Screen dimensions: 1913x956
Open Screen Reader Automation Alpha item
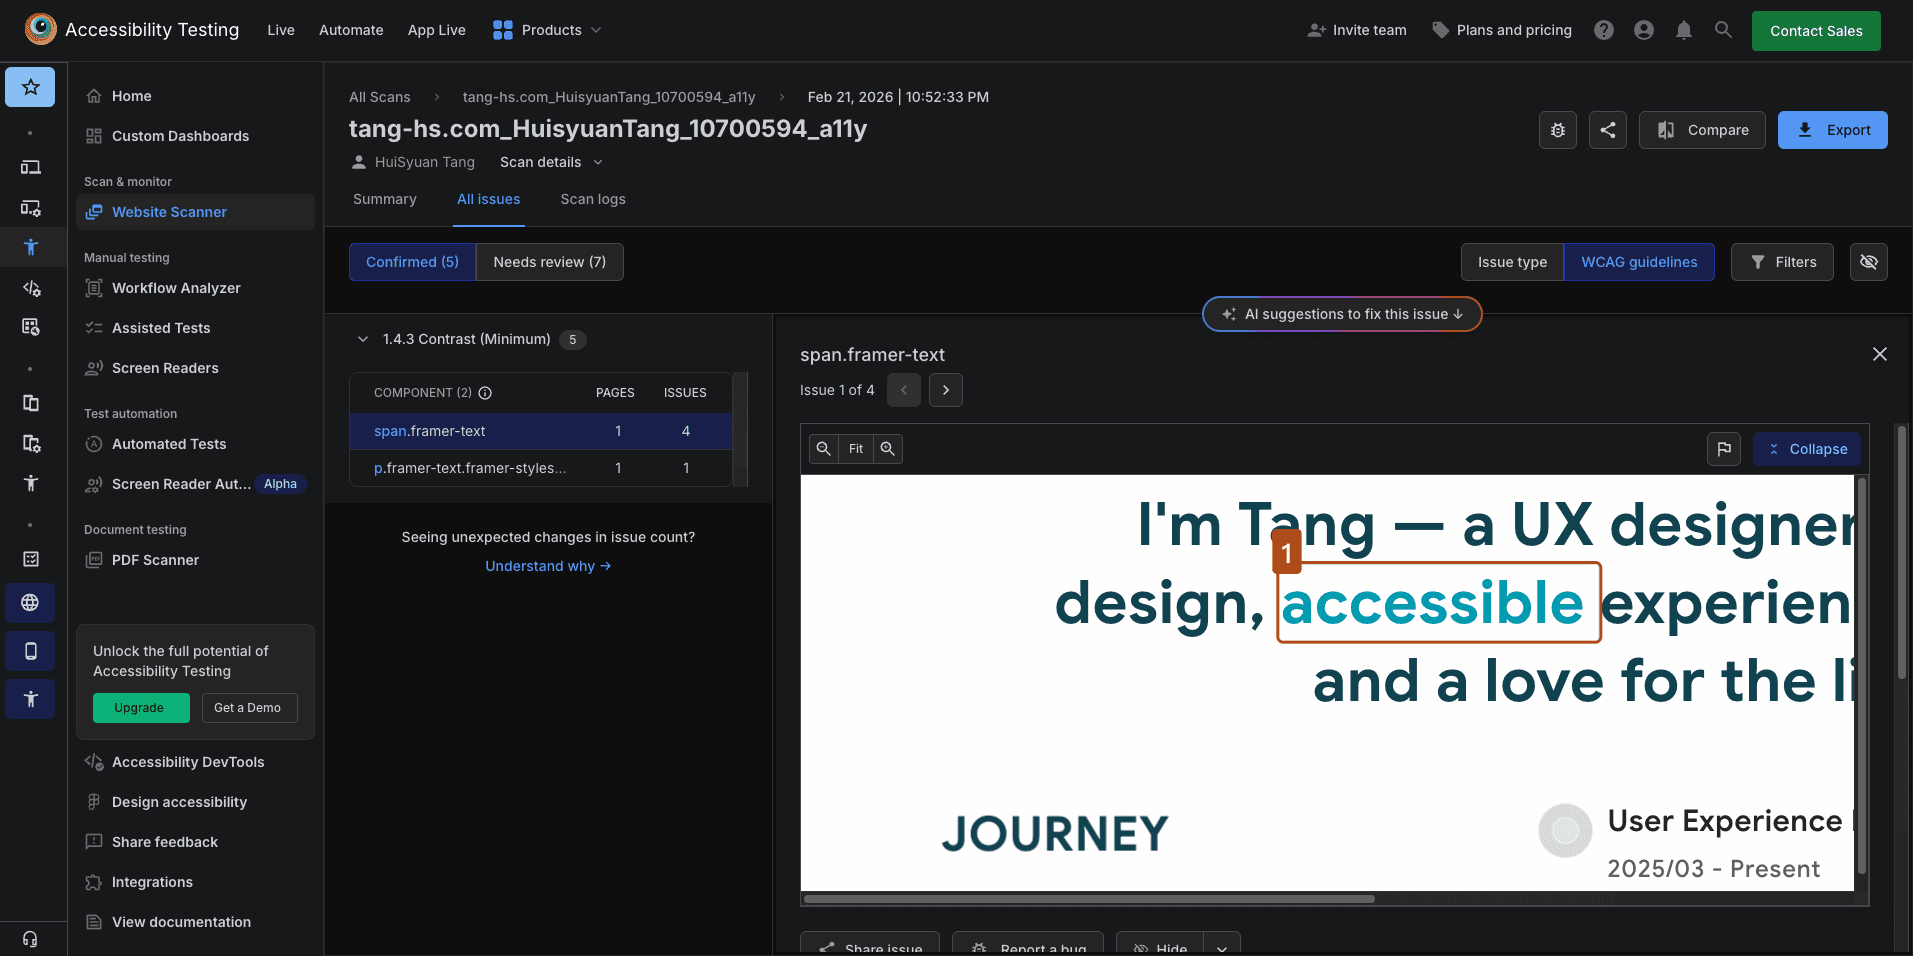click(x=195, y=484)
